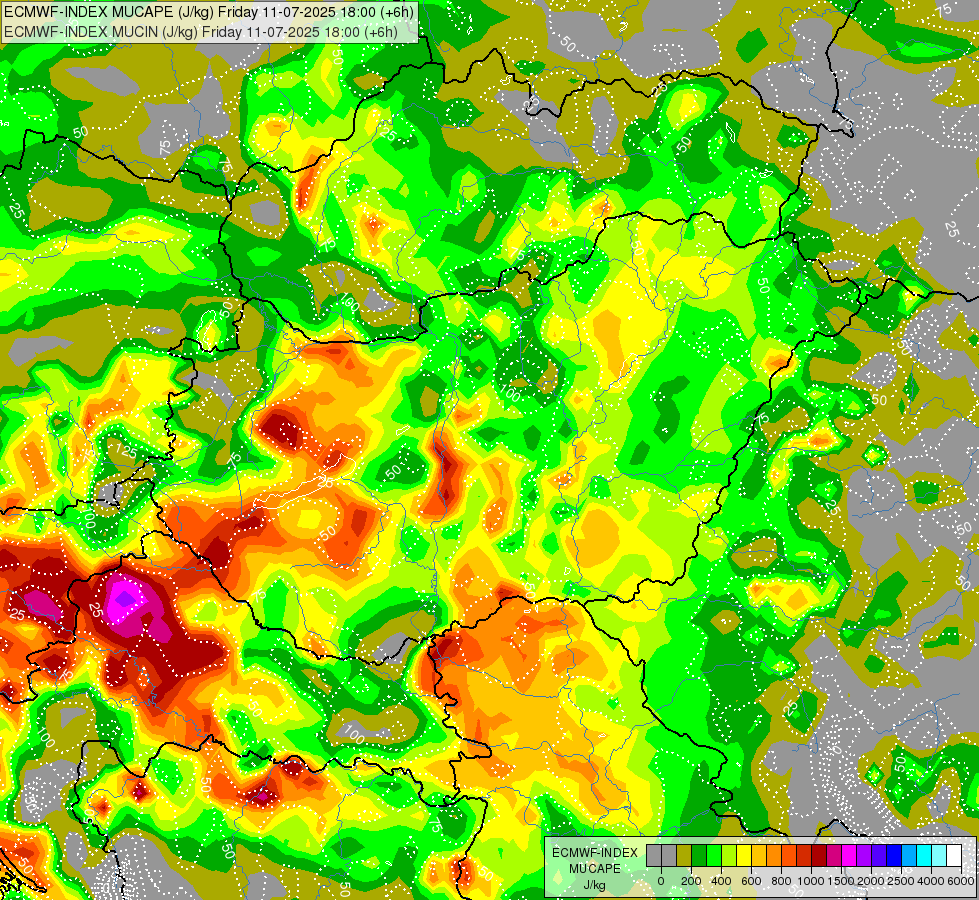
Task: Pick the sky blue legend swatch
Action: pyautogui.click(x=910, y=855)
